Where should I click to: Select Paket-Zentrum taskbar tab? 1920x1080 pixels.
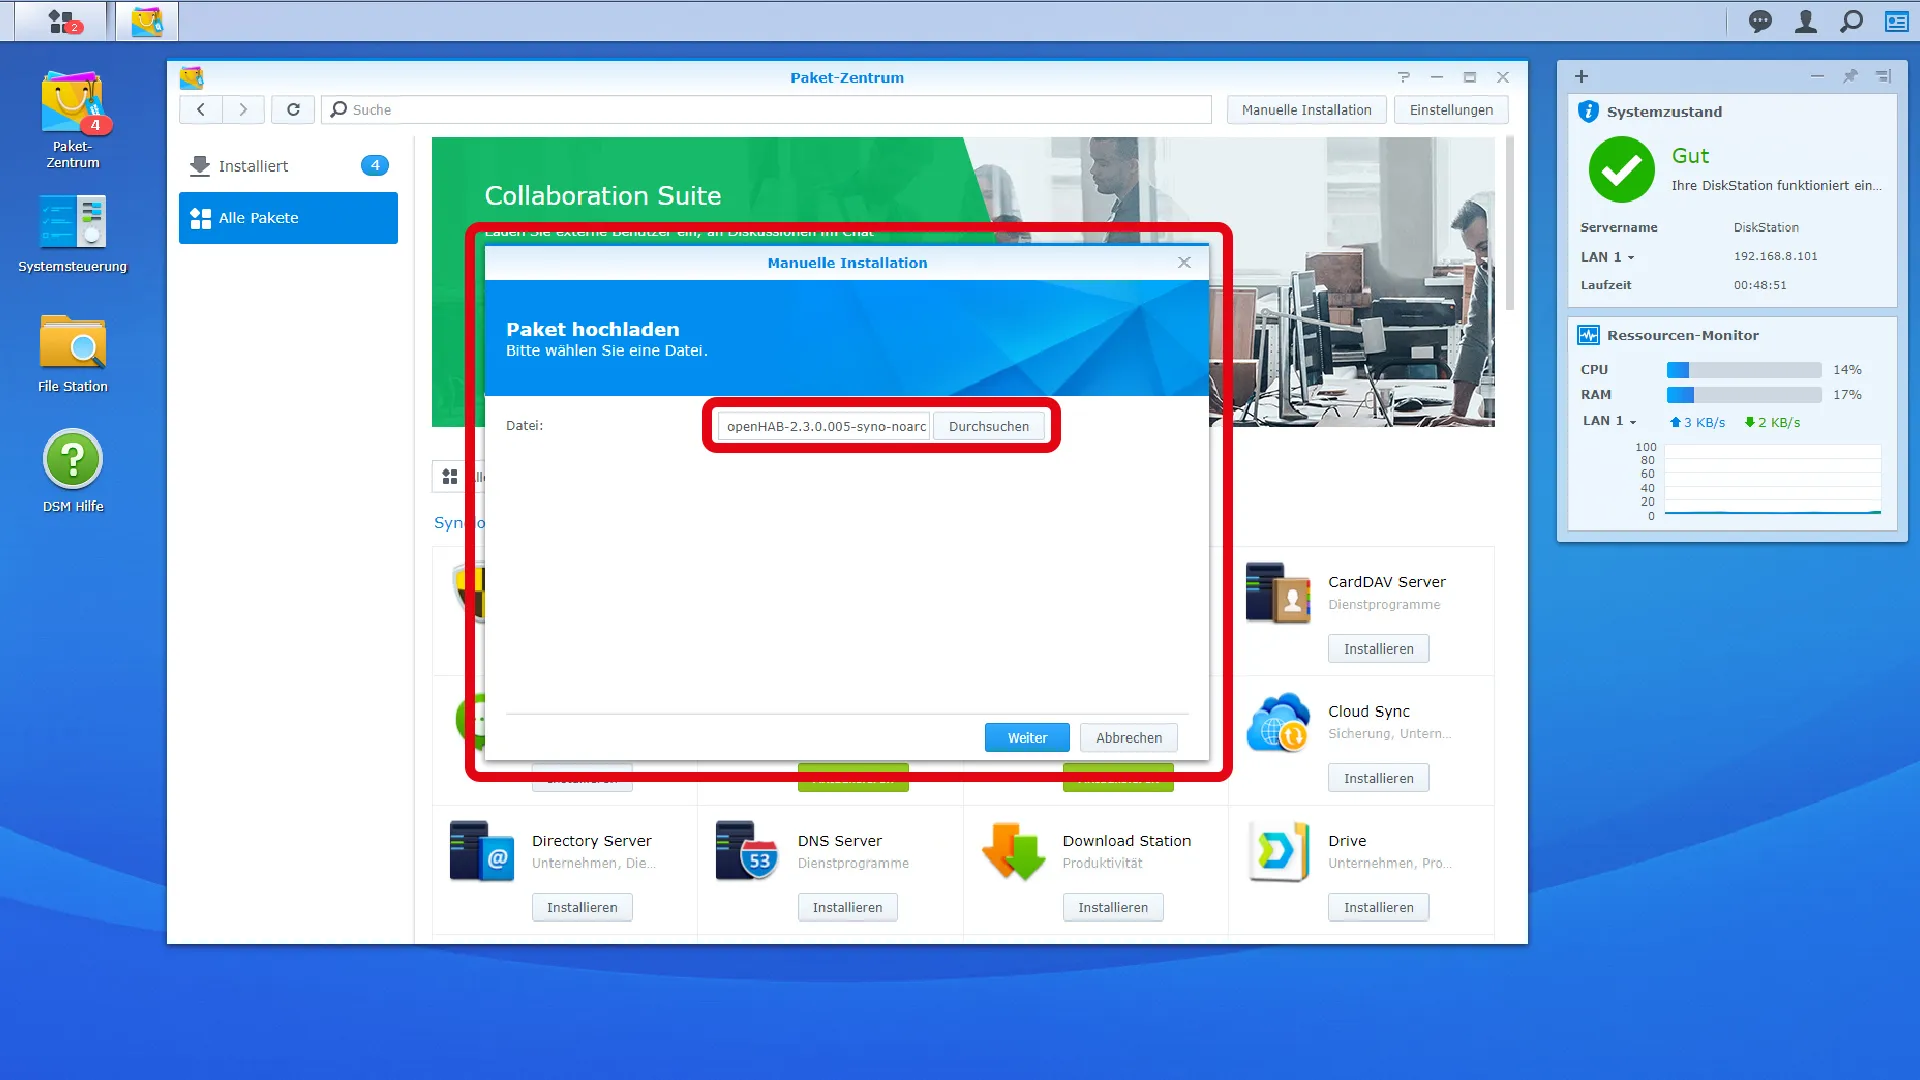(147, 21)
